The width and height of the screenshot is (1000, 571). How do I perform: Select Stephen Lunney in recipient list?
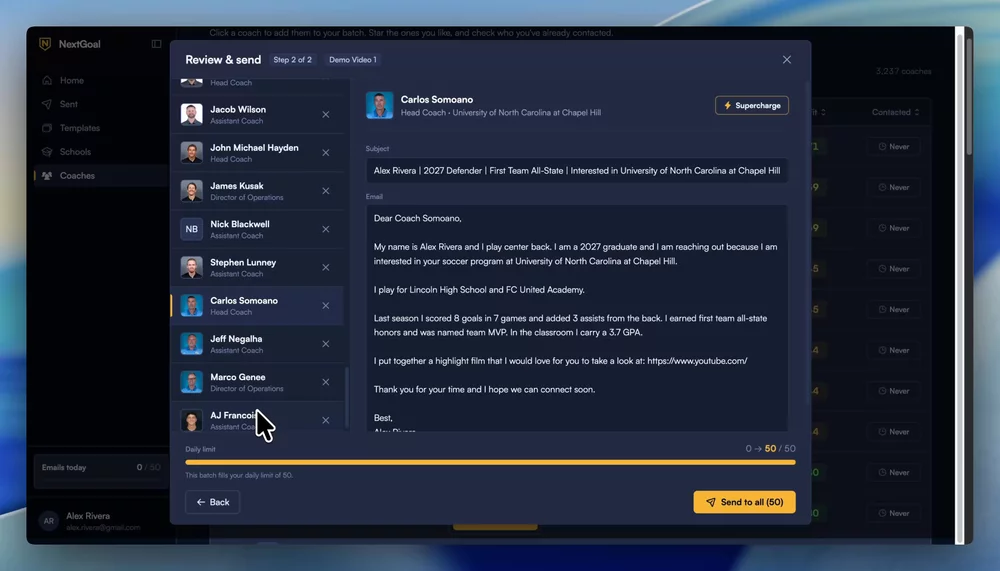tap(258, 268)
